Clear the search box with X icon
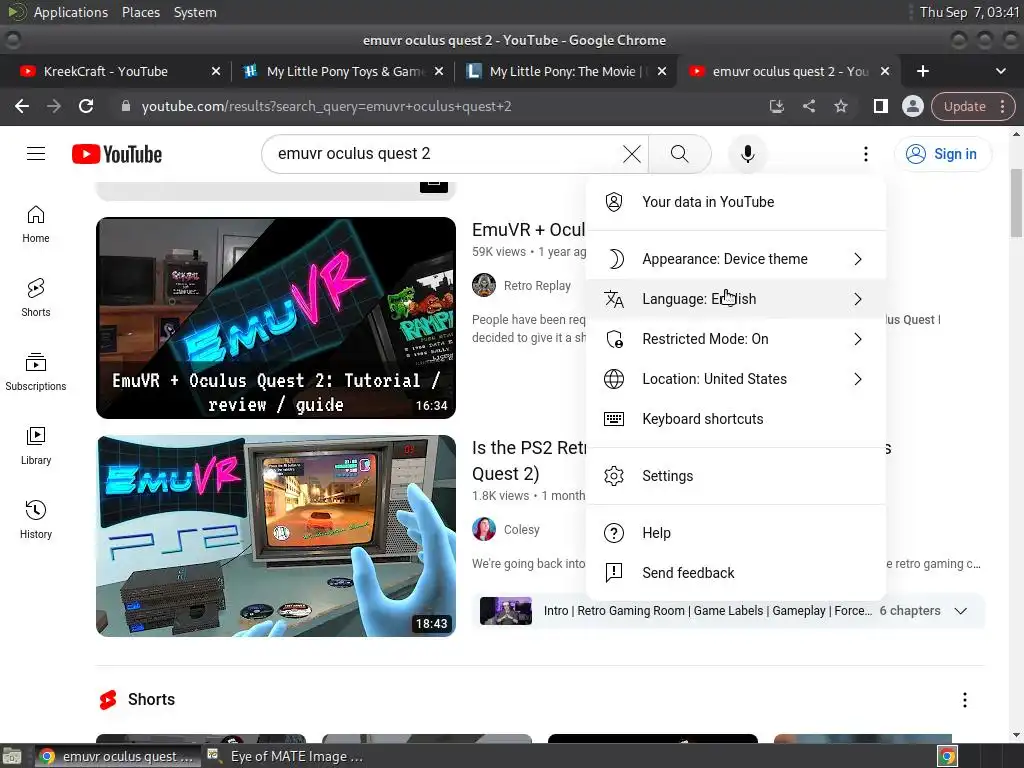 [632, 154]
